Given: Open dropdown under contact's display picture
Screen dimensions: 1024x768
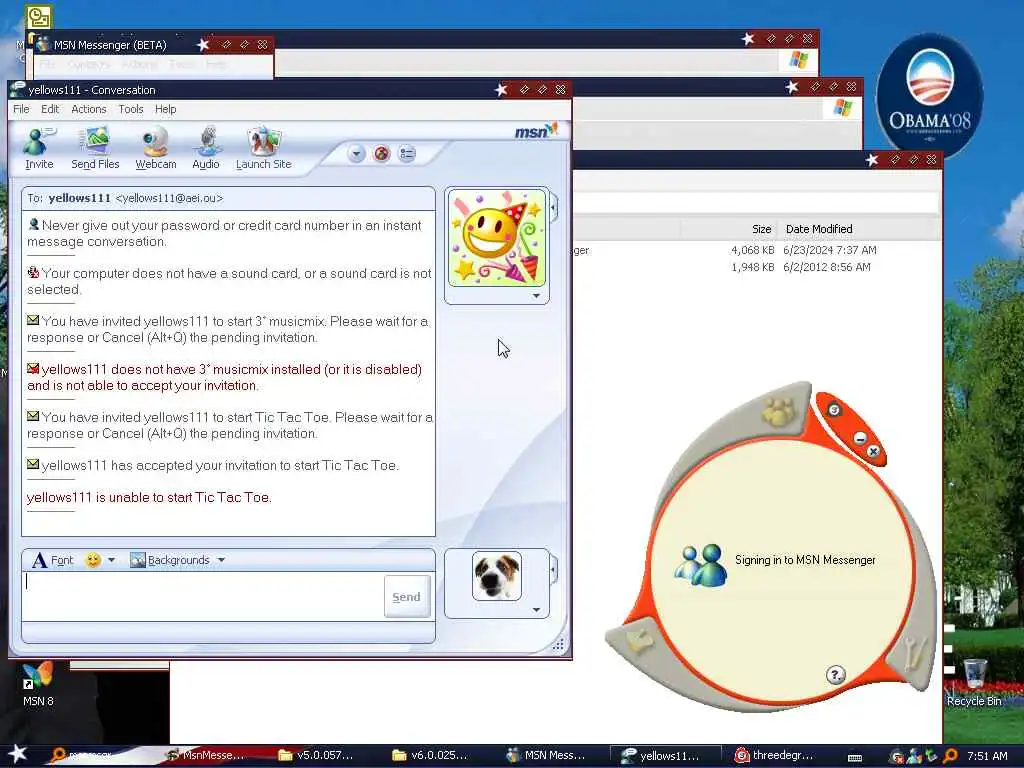Looking at the screenshot, I should click(x=536, y=296).
